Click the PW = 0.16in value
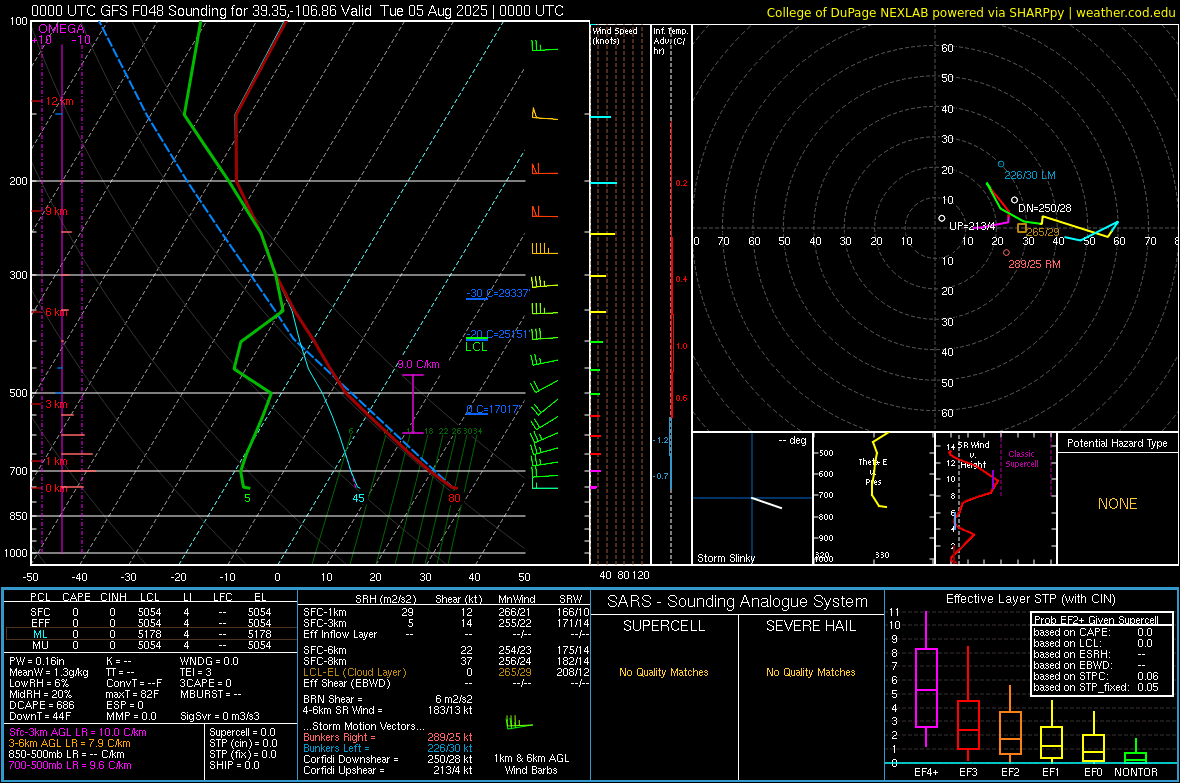 [37, 661]
